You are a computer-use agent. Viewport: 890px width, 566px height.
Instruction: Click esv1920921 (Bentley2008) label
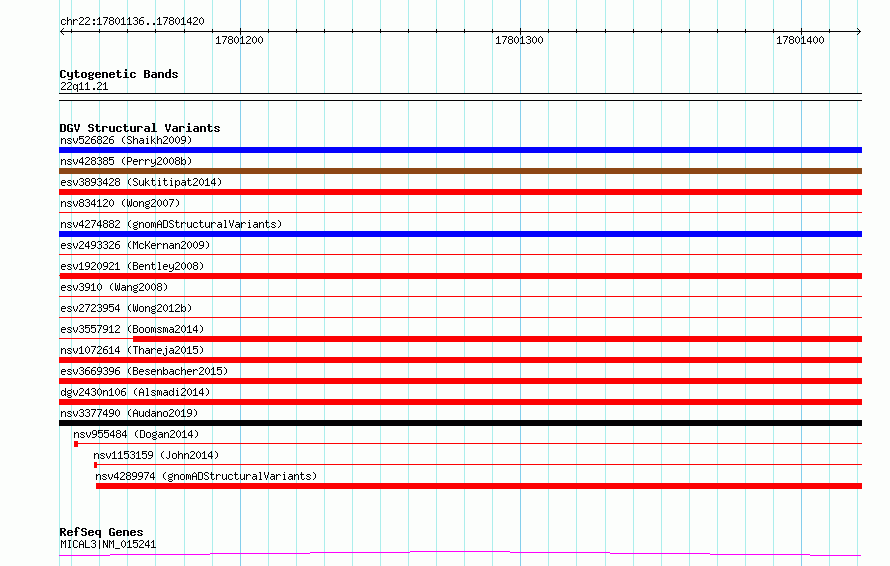tap(132, 266)
